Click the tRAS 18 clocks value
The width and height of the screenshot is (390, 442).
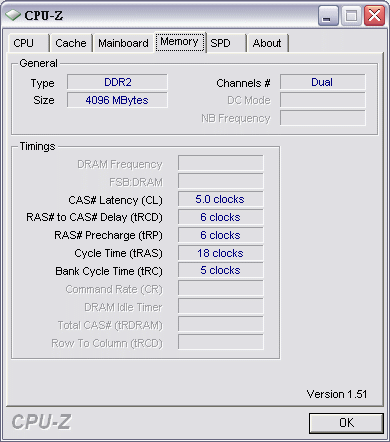coord(221,253)
